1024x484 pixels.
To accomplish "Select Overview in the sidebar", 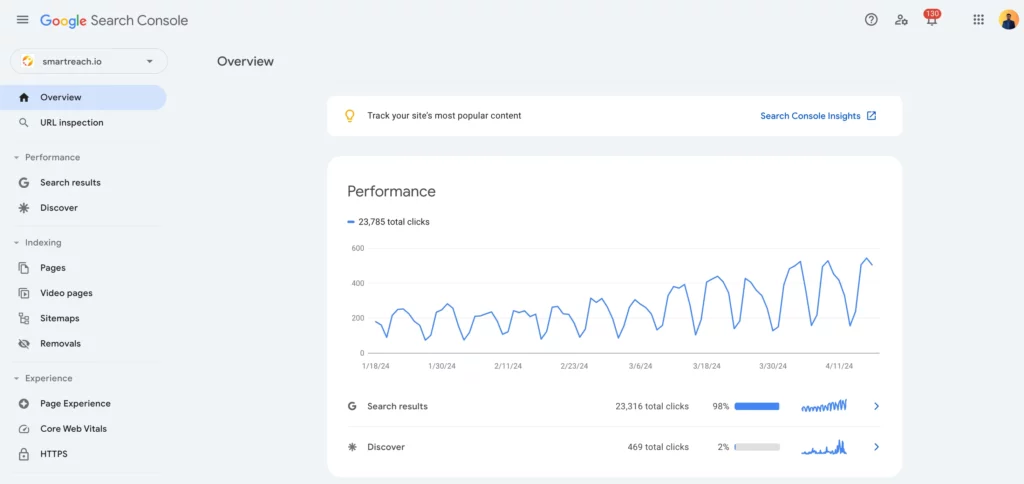I will (x=83, y=97).
